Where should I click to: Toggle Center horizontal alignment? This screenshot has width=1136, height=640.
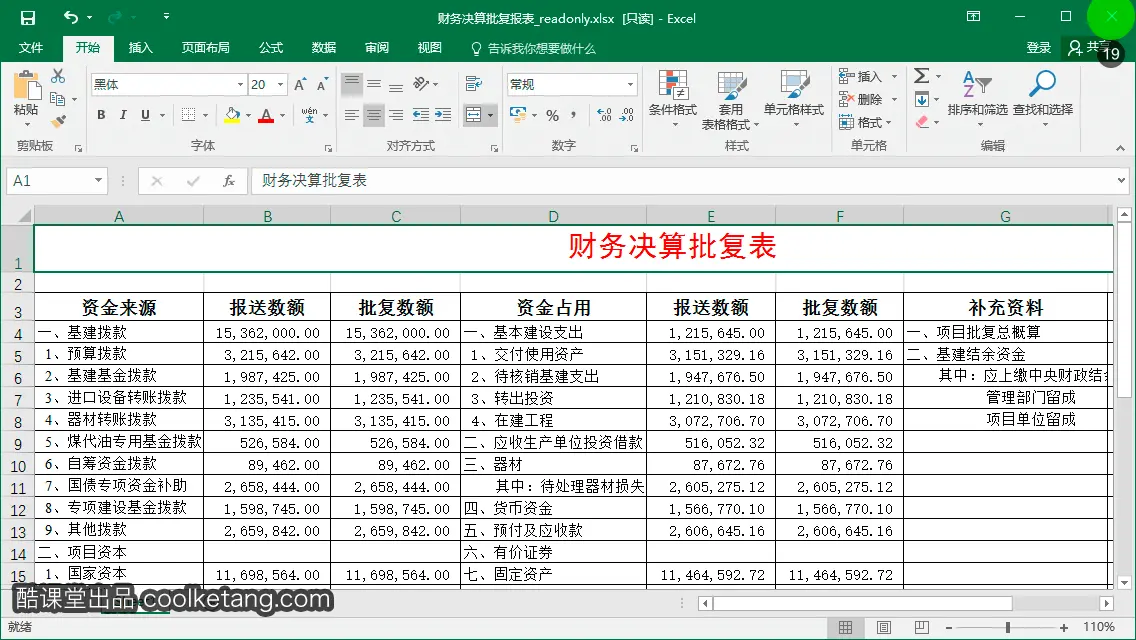(374, 115)
